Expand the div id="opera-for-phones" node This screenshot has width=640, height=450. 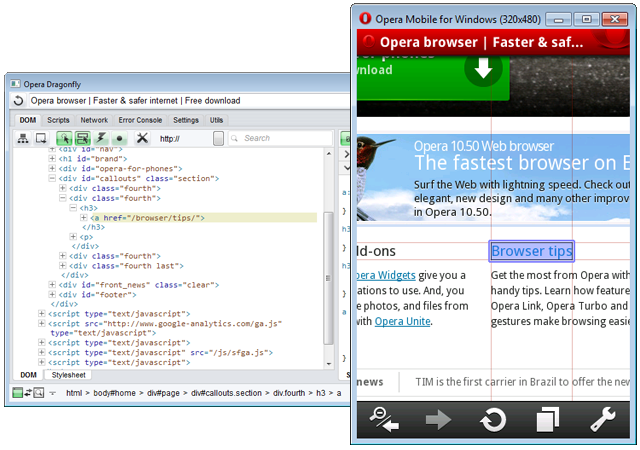pos(52,168)
